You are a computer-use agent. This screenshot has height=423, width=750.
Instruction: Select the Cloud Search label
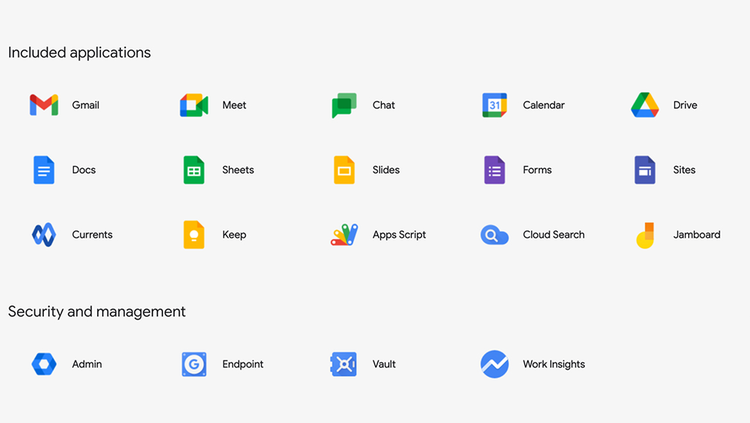(553, 234)
